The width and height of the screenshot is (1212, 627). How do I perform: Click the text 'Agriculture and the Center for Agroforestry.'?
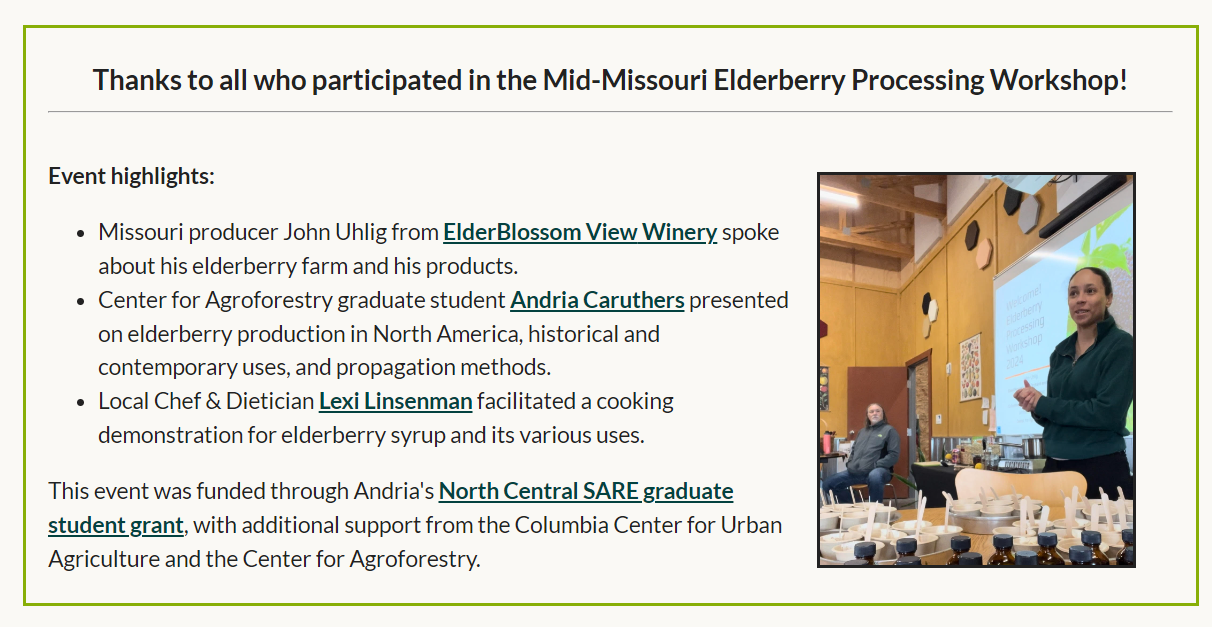point(264,559)
